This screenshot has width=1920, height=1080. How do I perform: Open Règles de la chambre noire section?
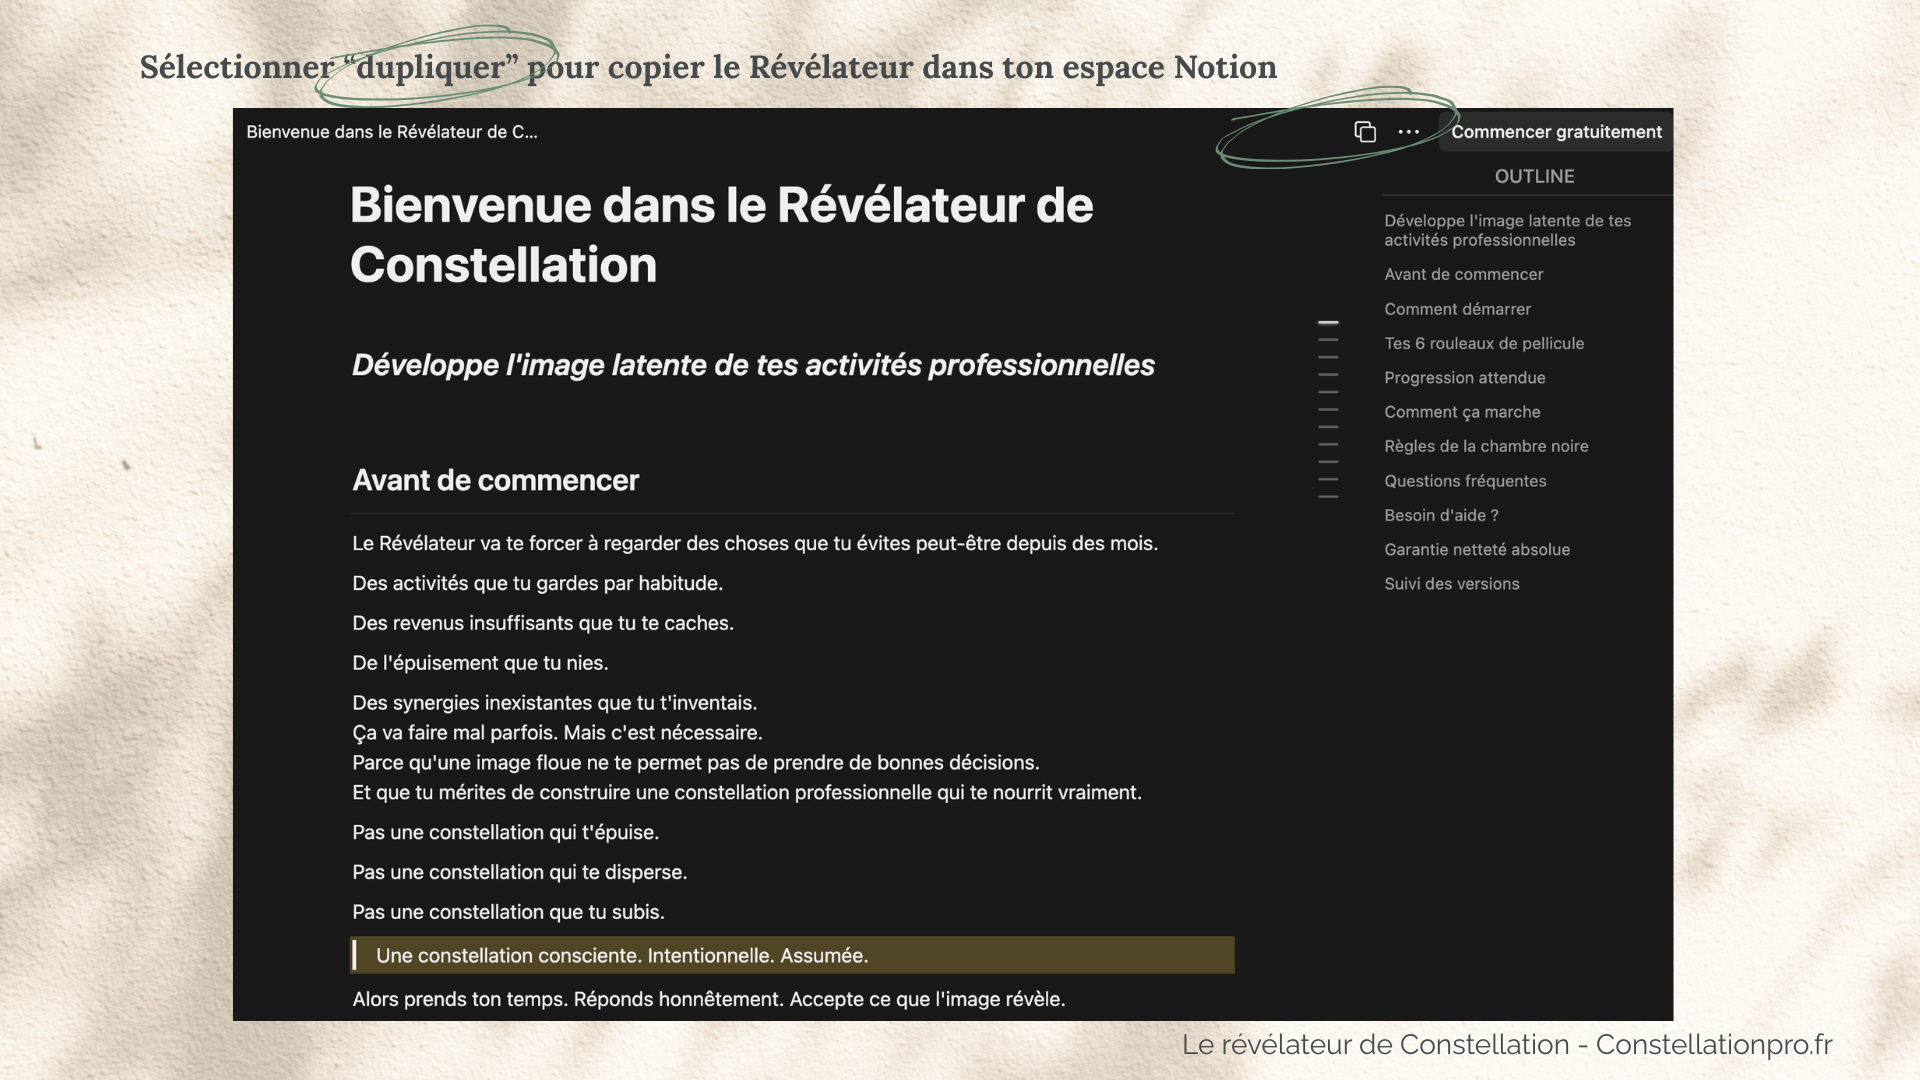1486,446
